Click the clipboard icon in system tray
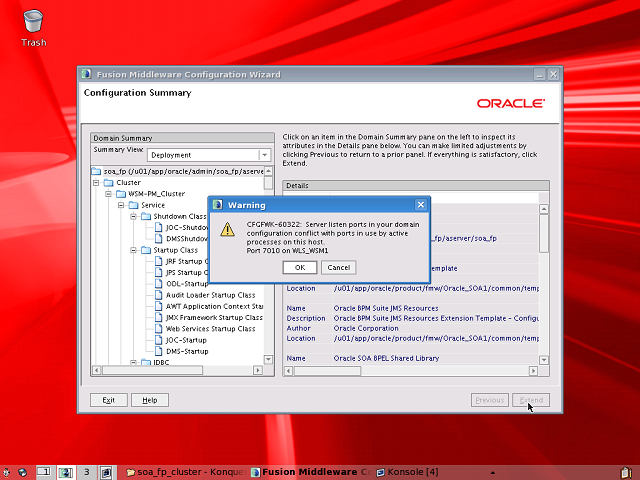Viewport: 640px width, 480px height. (x=626, y=472)
